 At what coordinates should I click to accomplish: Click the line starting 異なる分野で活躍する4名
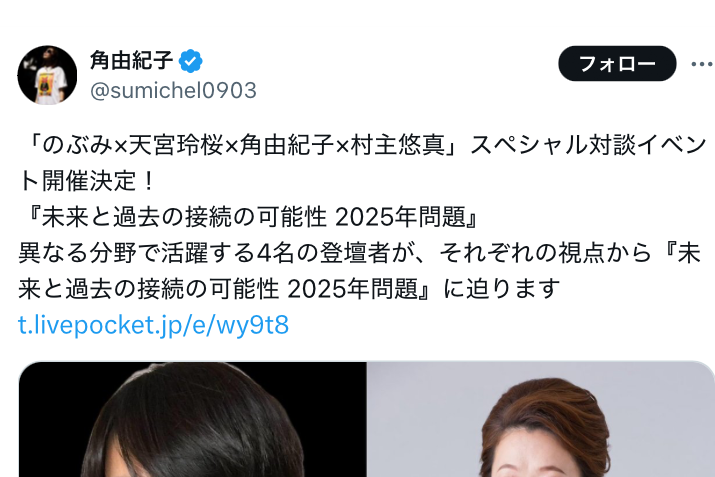click(x=360, y=253)
